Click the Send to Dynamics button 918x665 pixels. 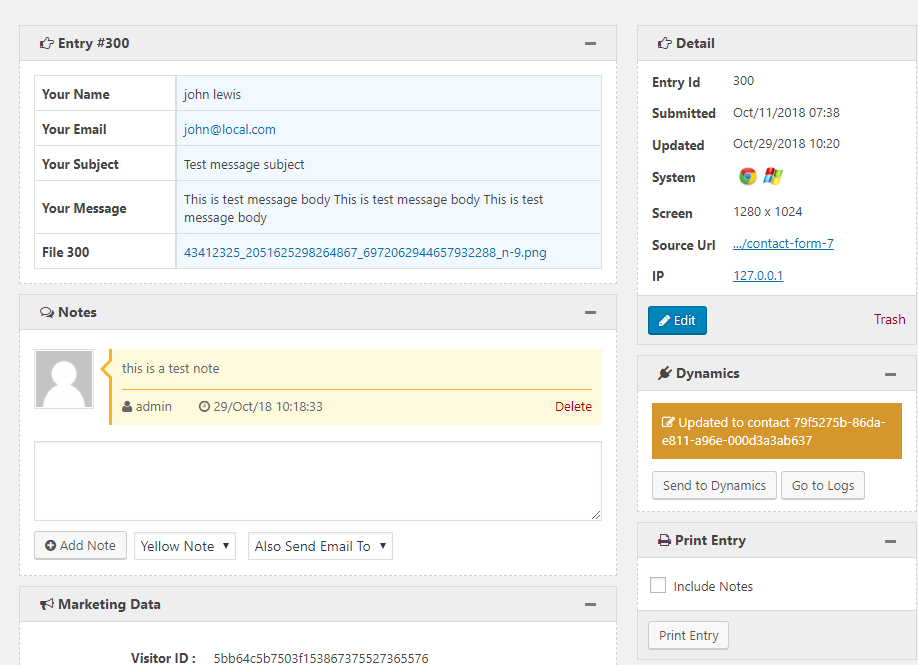coord(714,485)
